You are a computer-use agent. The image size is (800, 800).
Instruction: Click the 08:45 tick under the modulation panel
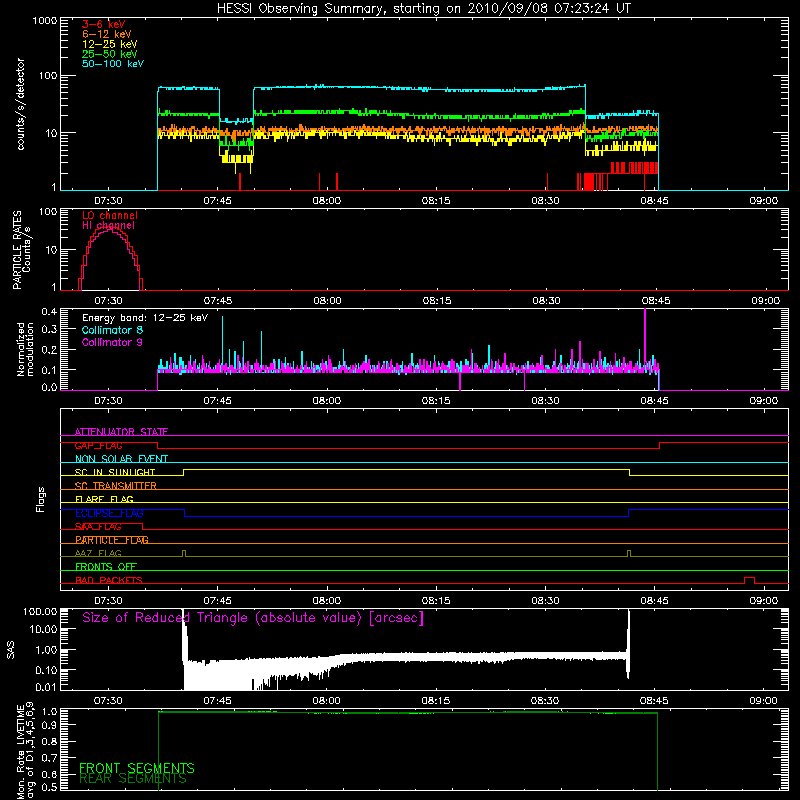(x=655, y=401)
